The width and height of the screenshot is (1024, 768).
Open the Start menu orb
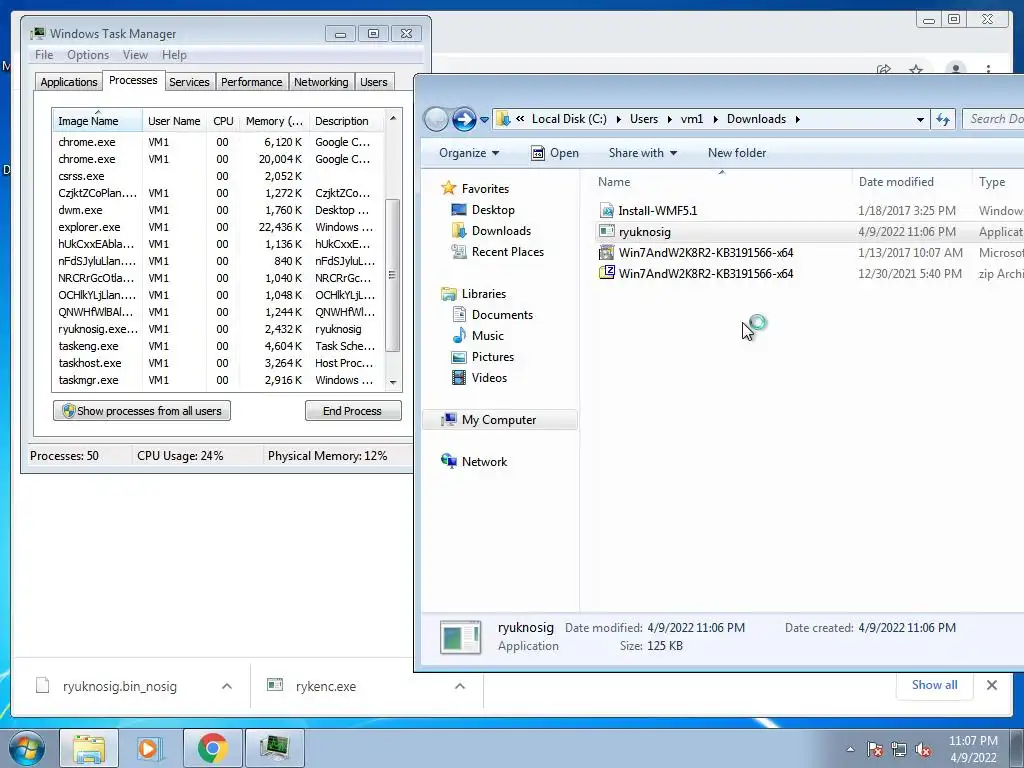coord(27,748)
